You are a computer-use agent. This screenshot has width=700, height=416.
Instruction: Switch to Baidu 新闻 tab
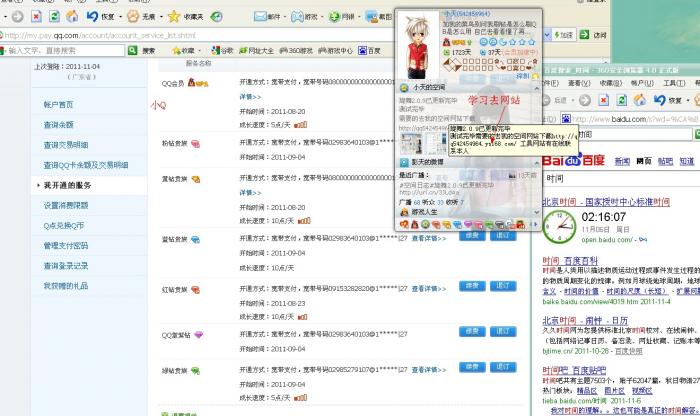[622, 161]
